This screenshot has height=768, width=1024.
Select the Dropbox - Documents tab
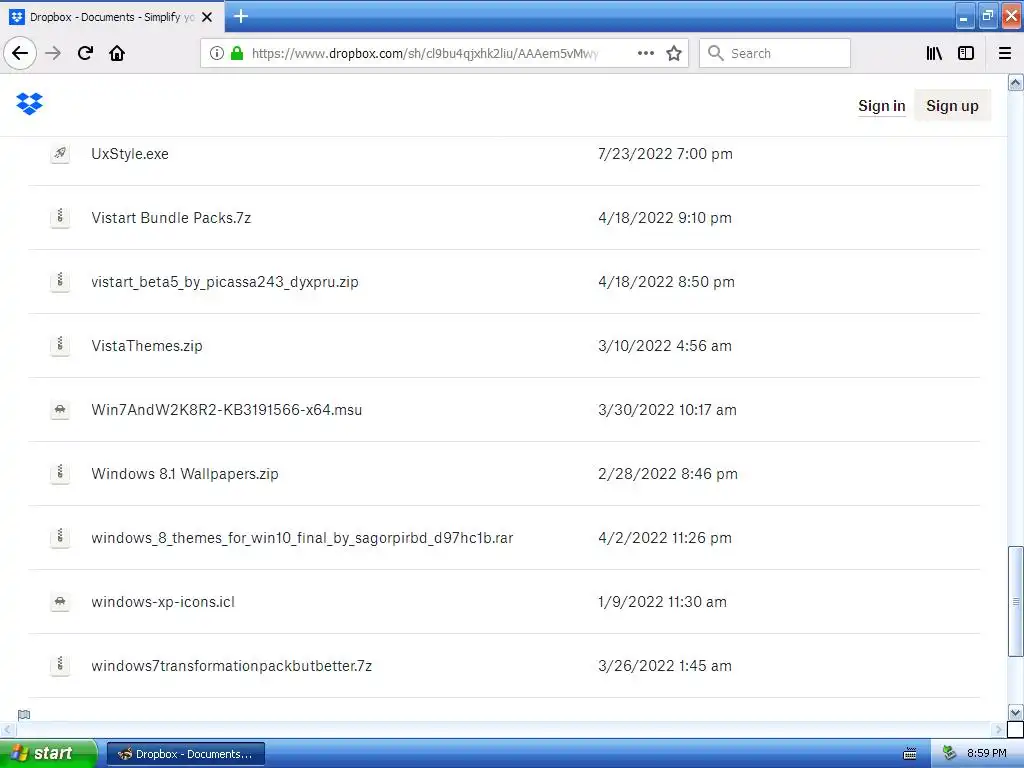click(x=112, y=17)
